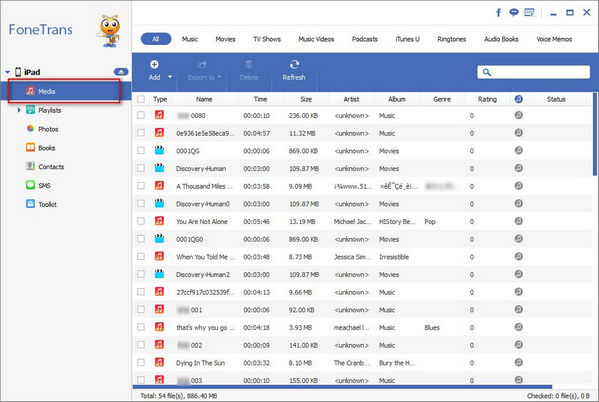The height and width of the screenshot is (402, 599).
Task: Open Photos in the sidebar
Action: (48, 129)
